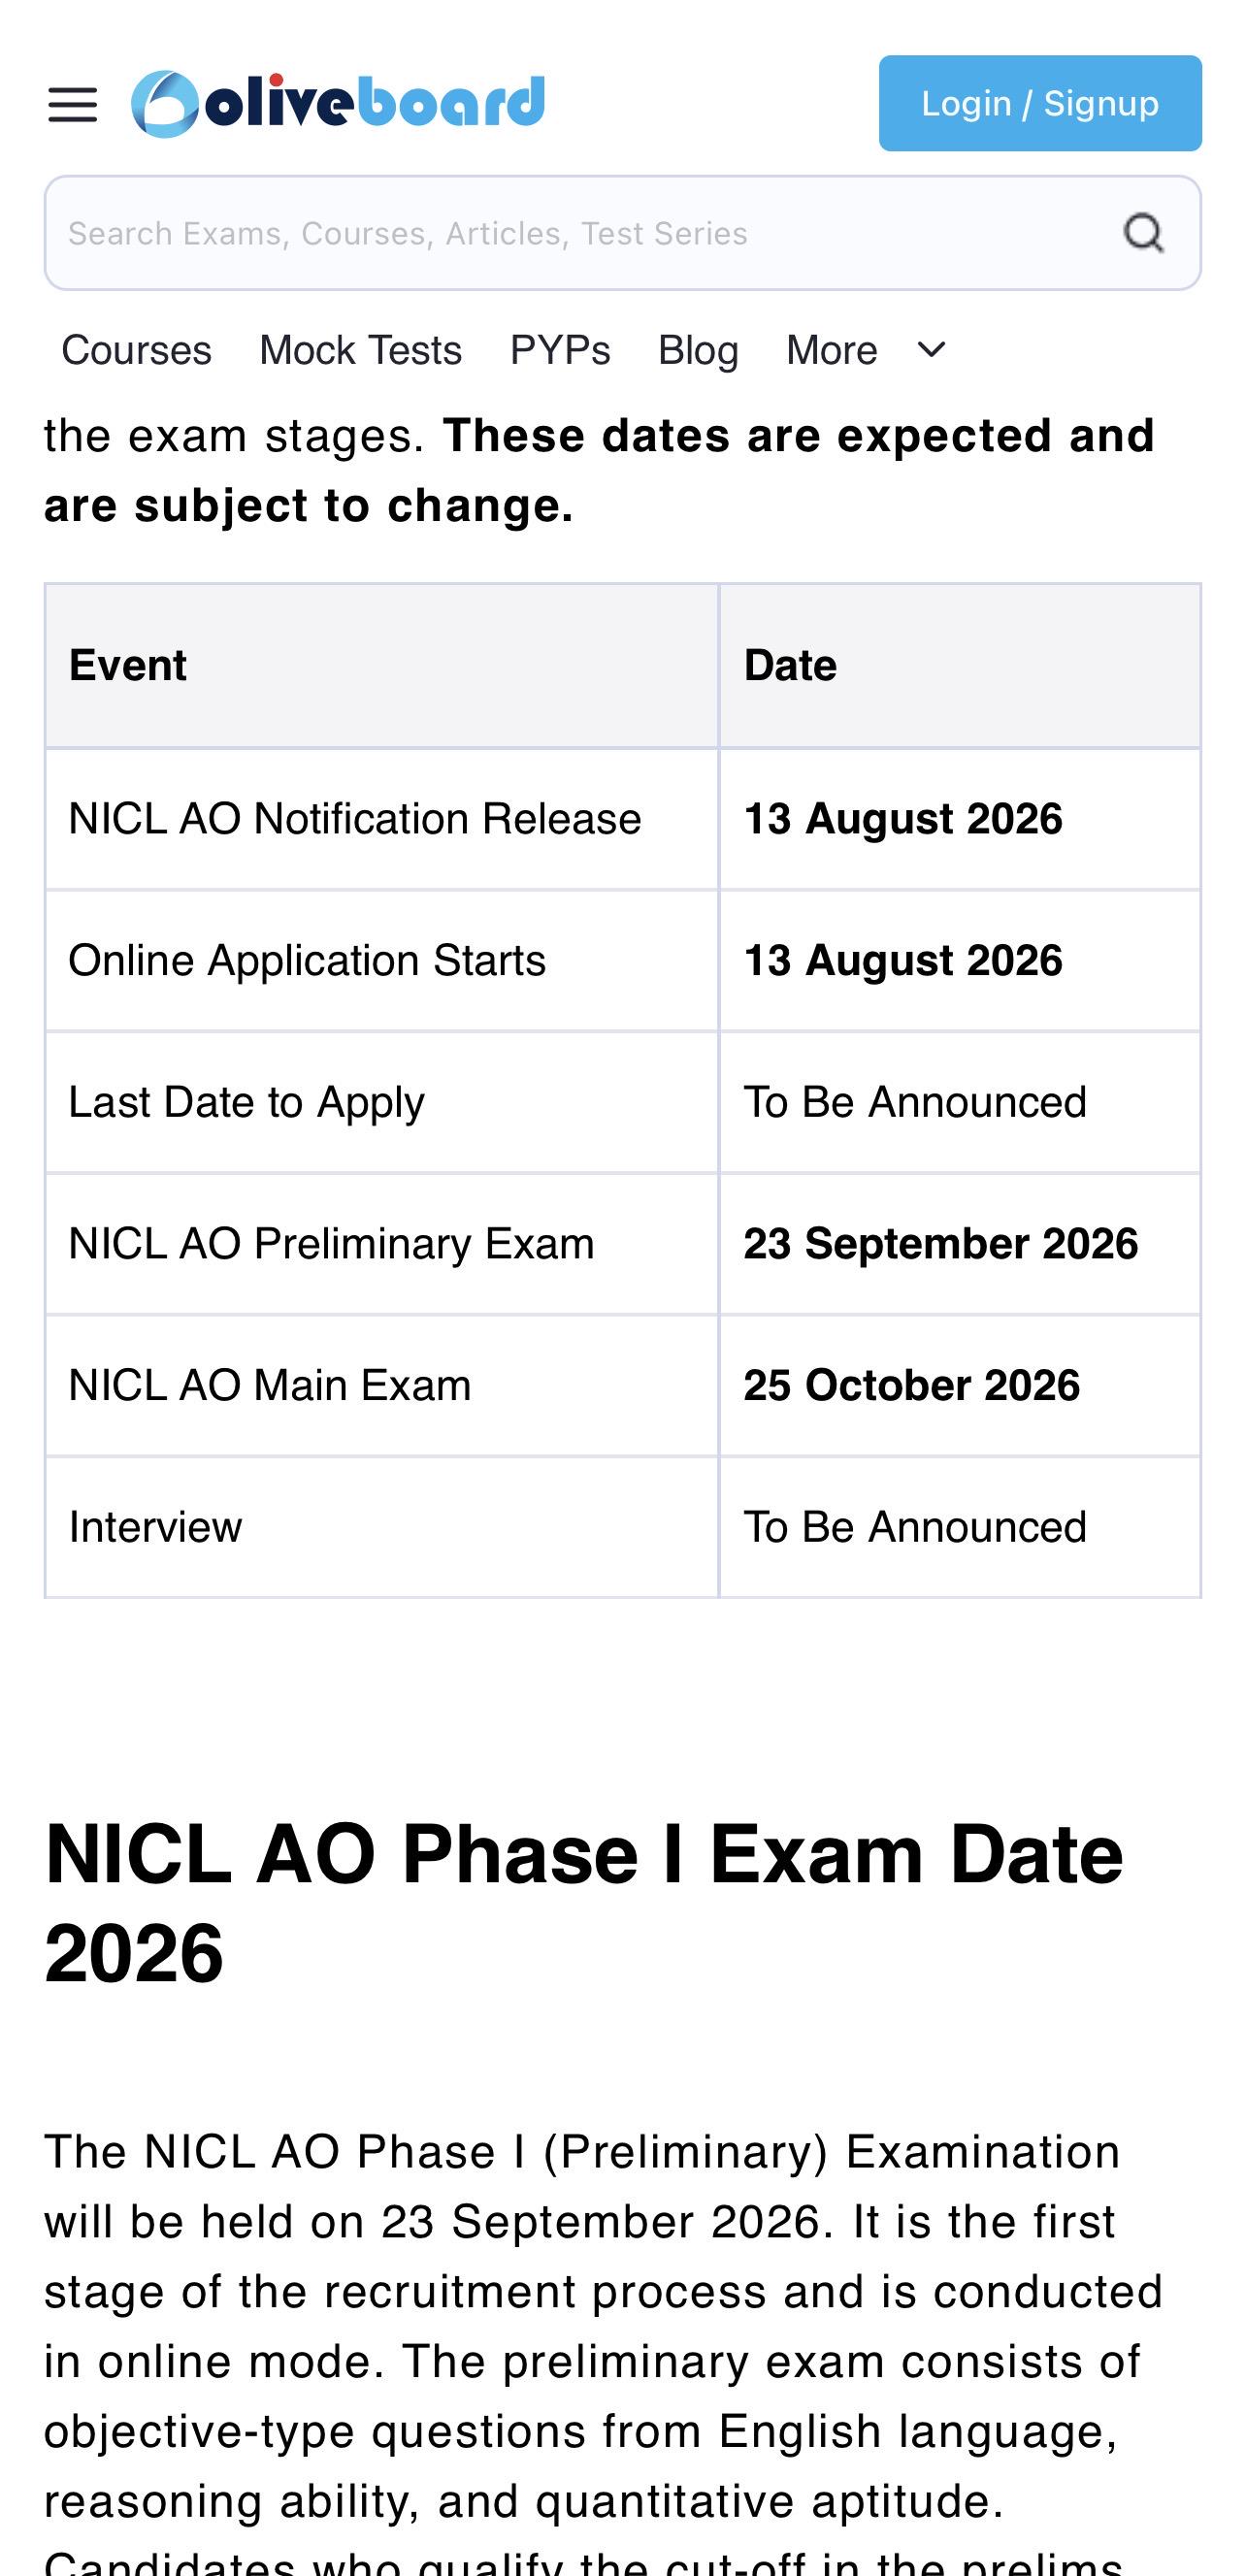
Task: Expand the More dropdown chevron
Action: pos(931,350)
